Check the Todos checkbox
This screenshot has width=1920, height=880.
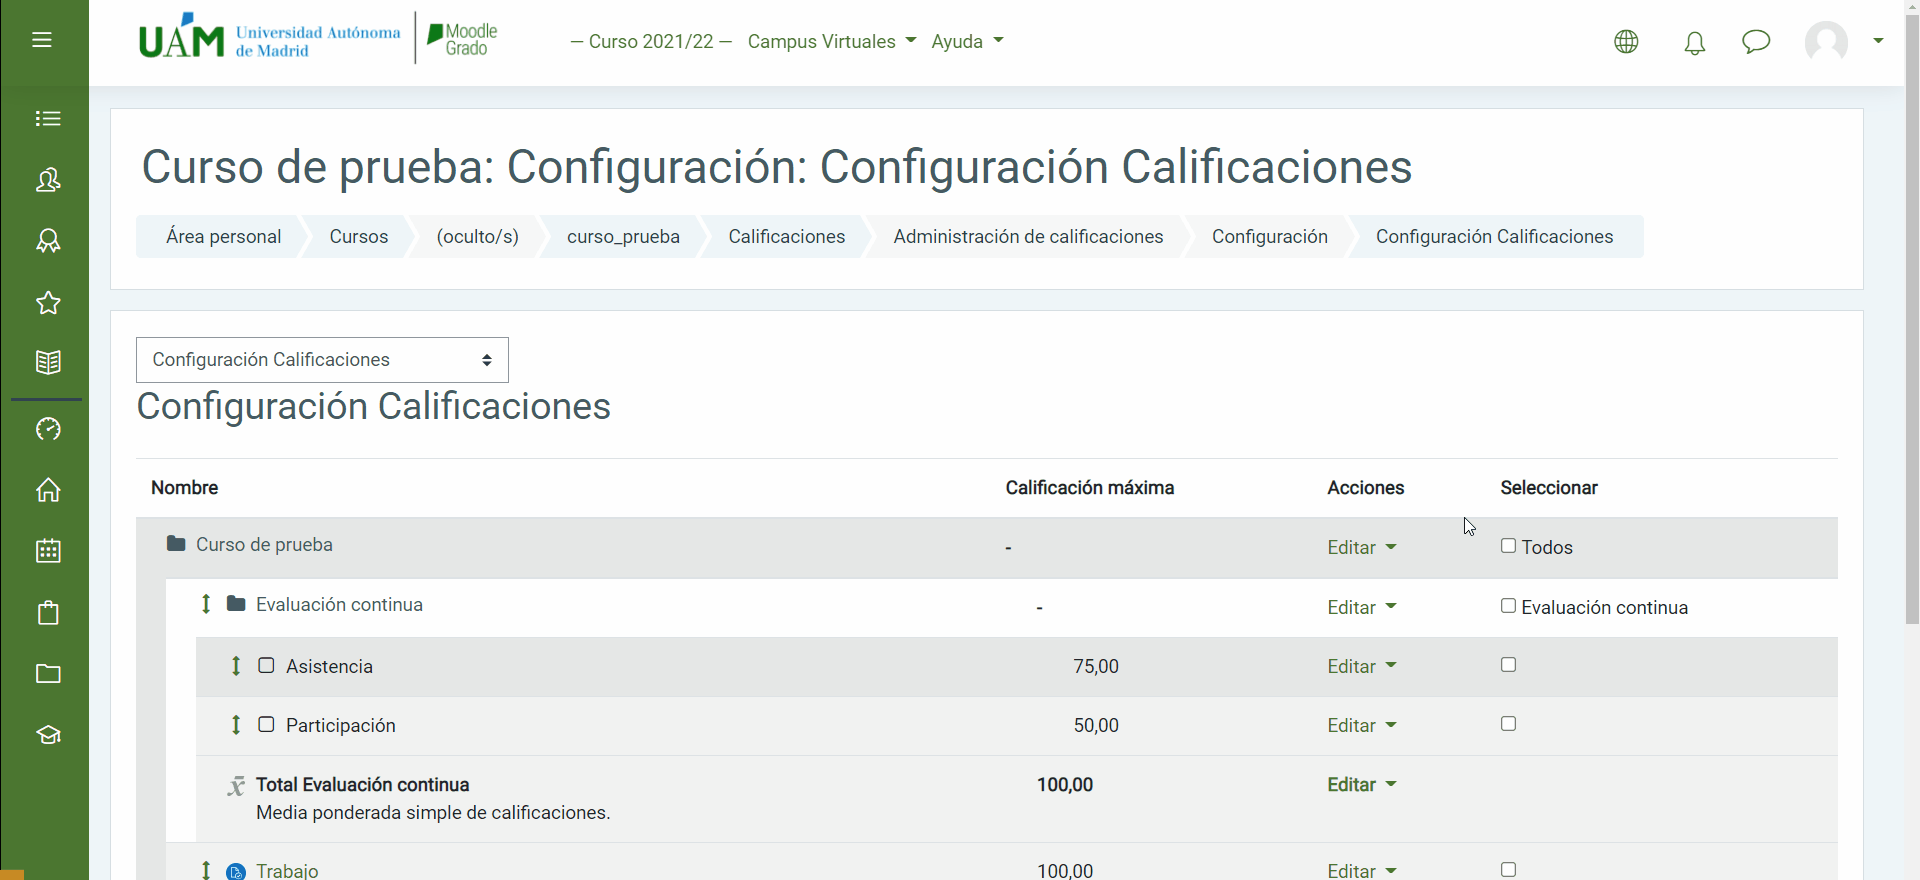tap(1508, 546)
